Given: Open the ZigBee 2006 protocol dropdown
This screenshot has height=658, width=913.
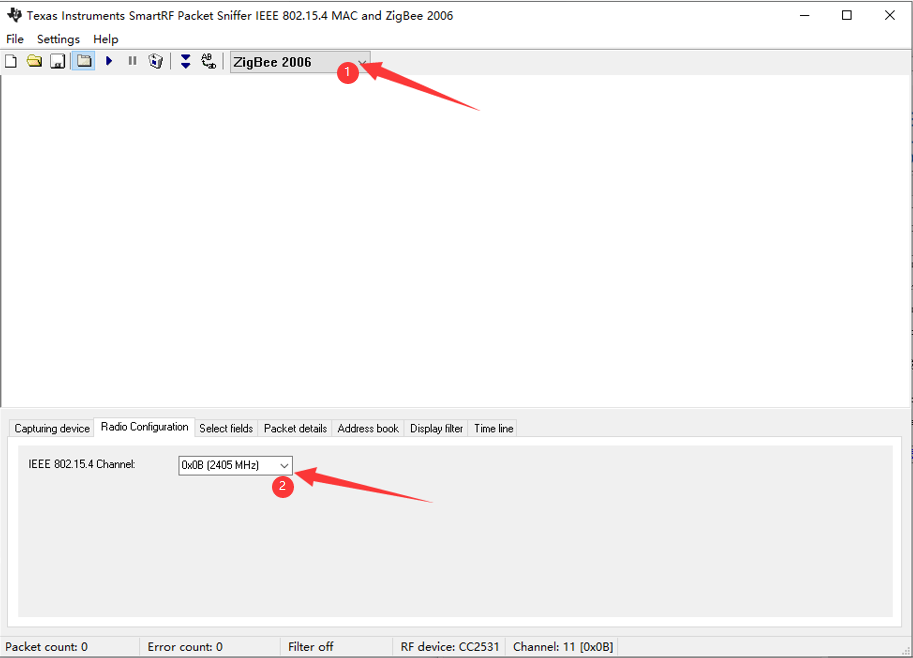Looking at the screenshot, I should [x=300, y=62].
